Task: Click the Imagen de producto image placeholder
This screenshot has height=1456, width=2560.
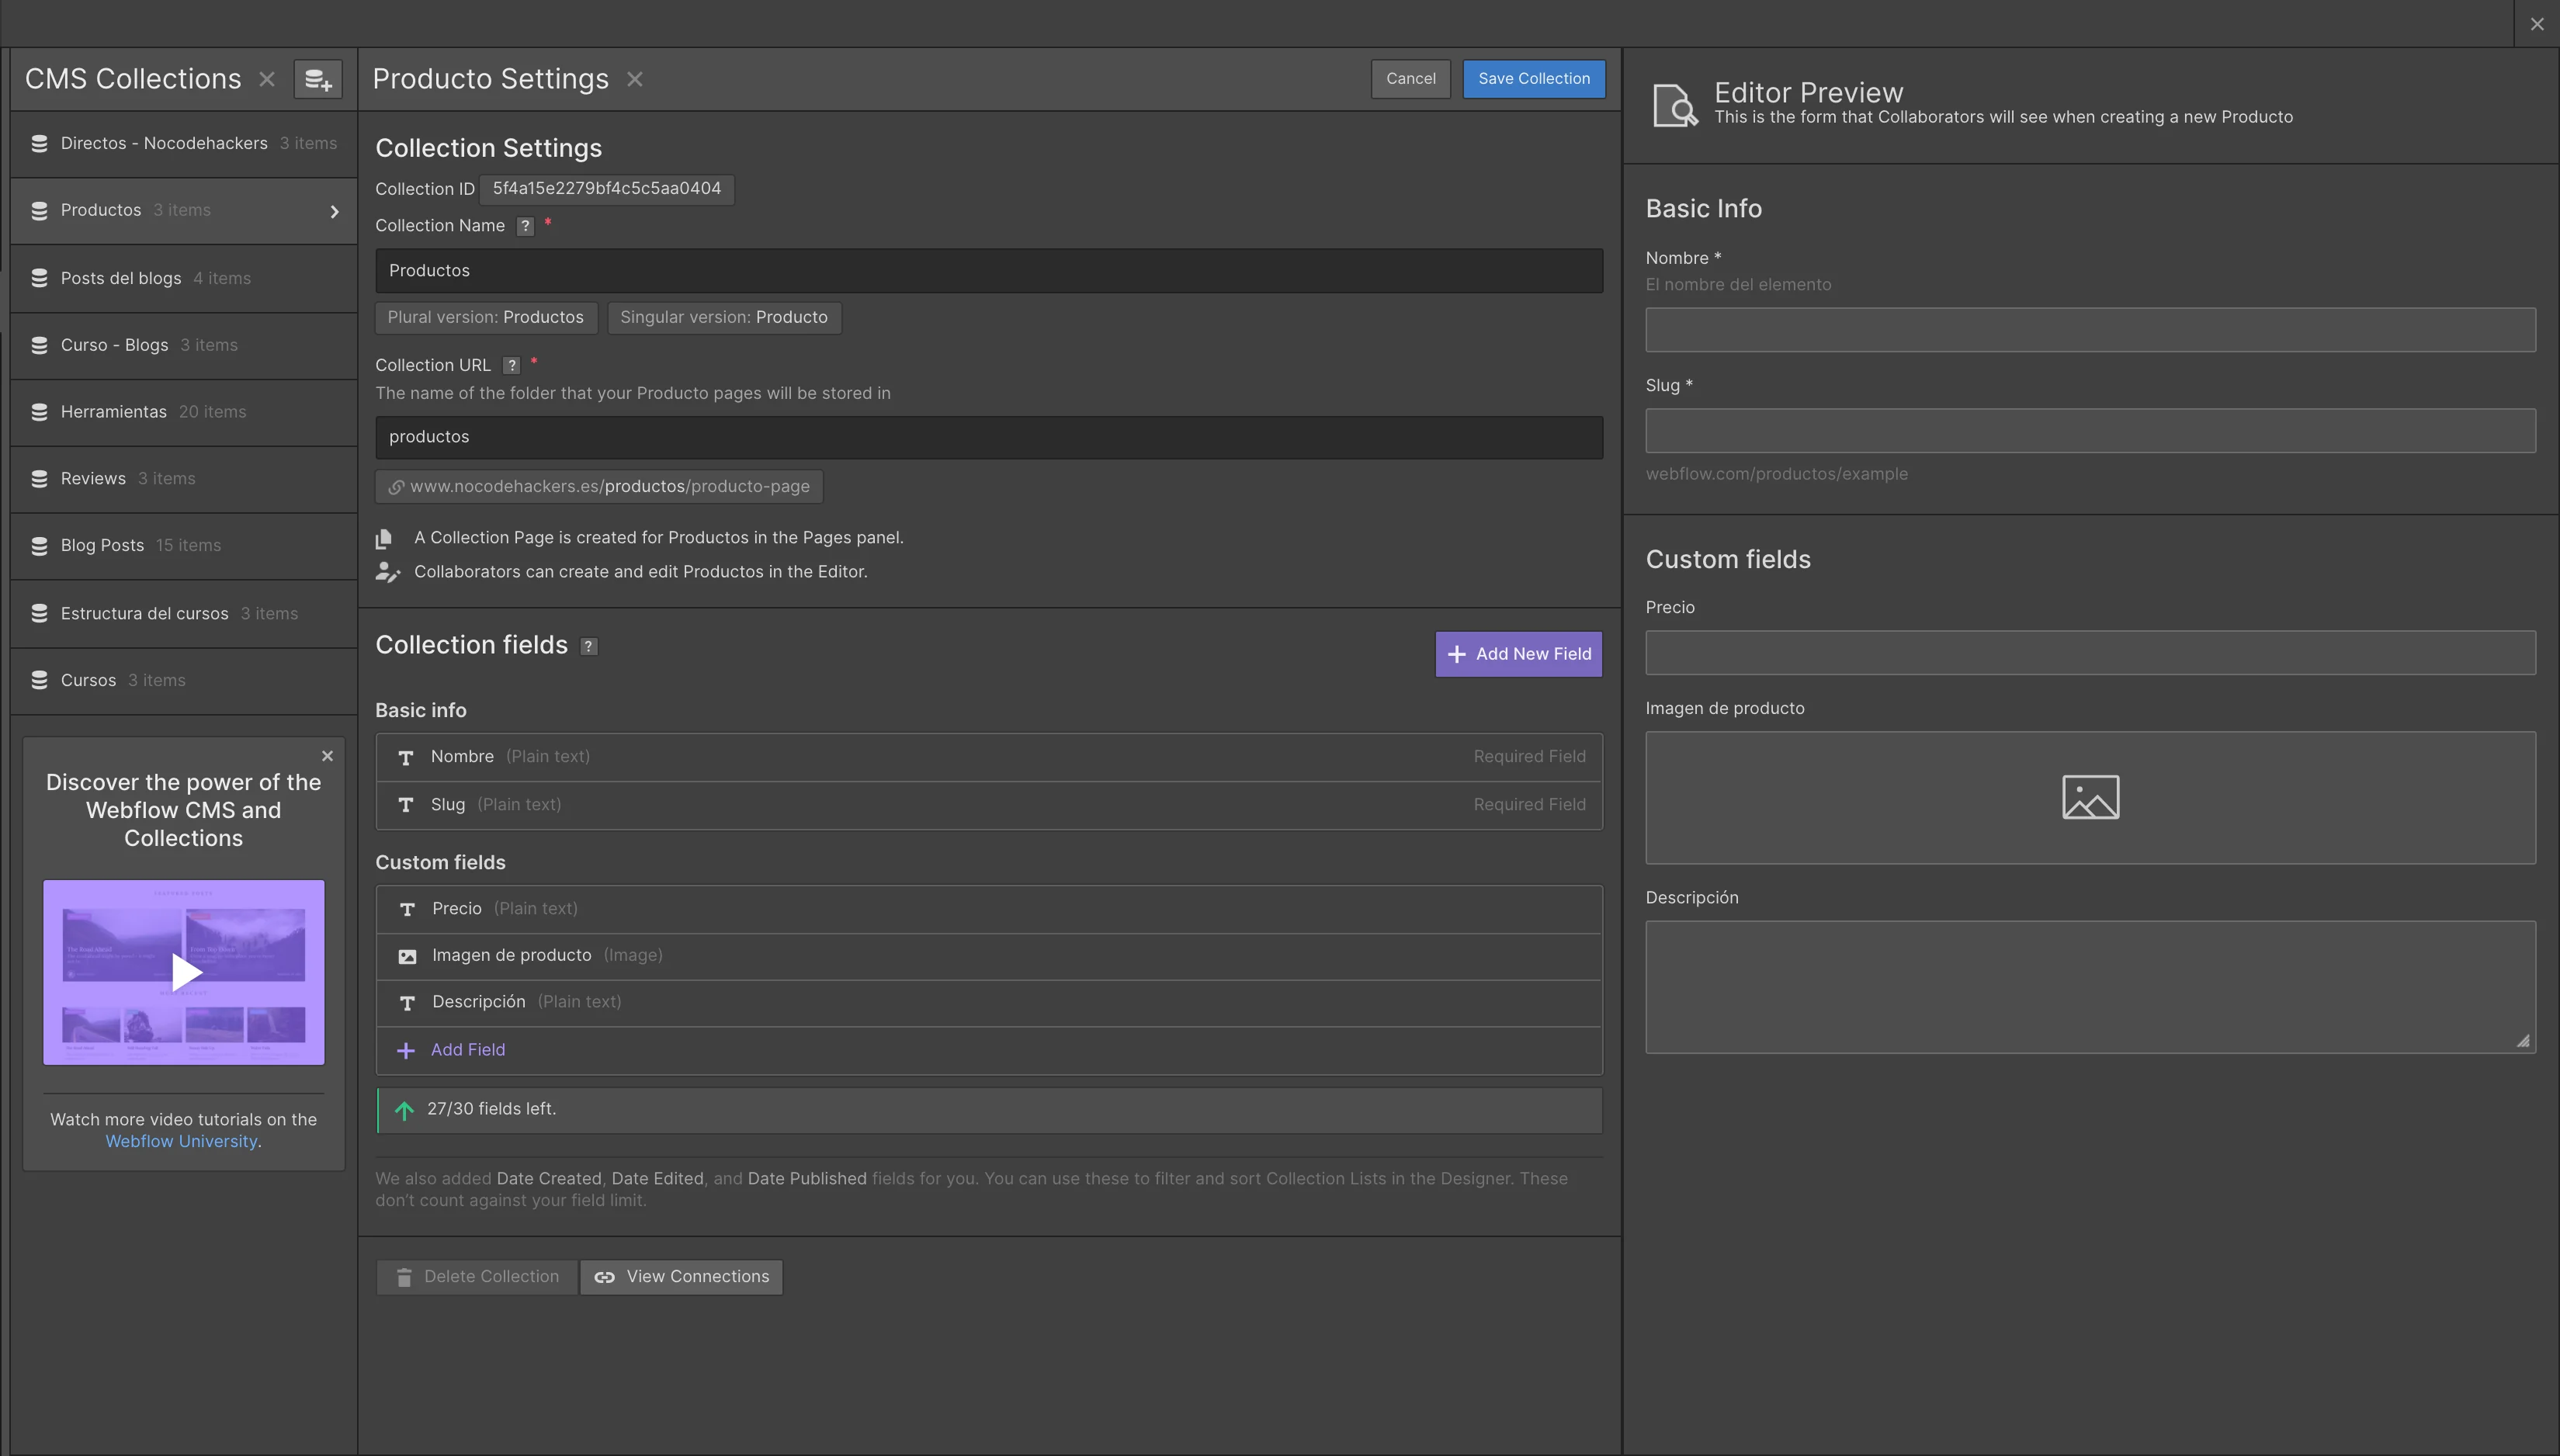Action: tap(2090, 797)
